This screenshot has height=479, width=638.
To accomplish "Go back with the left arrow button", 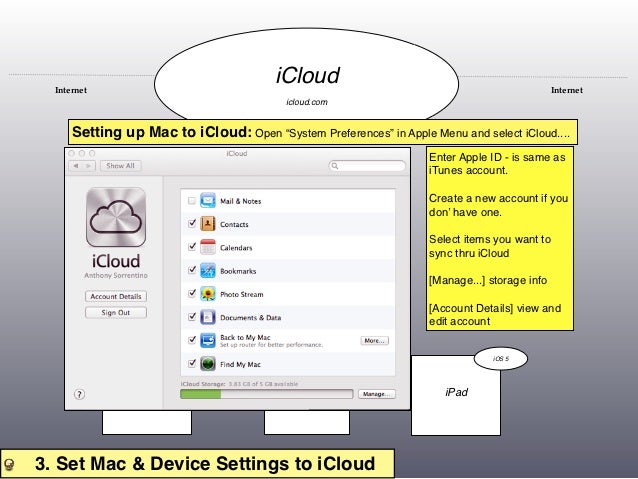I will click(76, 166).
